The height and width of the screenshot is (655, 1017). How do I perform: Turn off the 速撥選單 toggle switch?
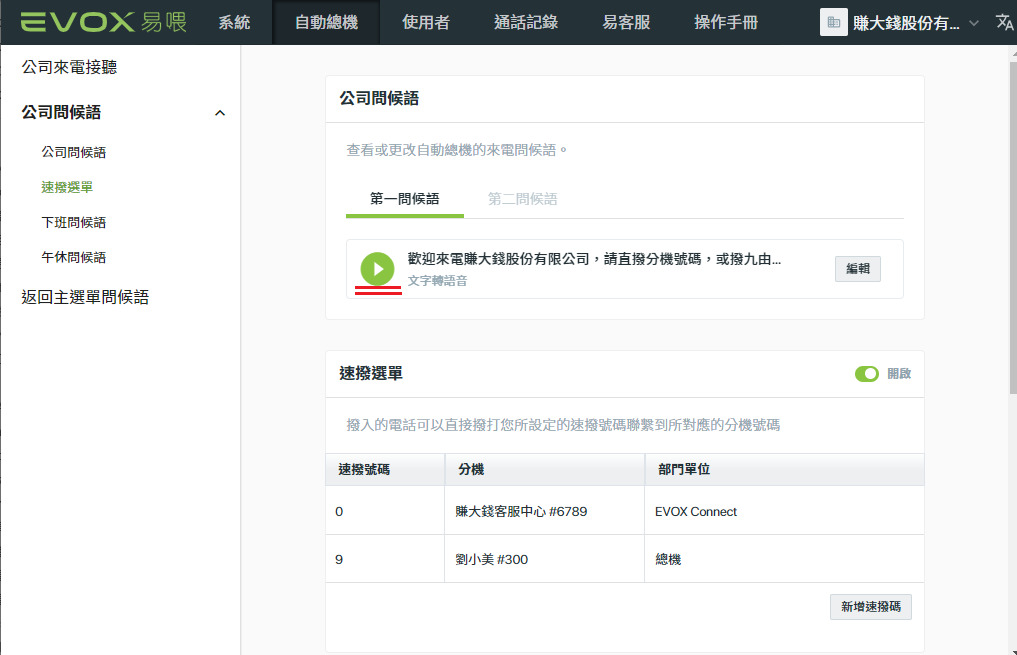tap(867, 374)
